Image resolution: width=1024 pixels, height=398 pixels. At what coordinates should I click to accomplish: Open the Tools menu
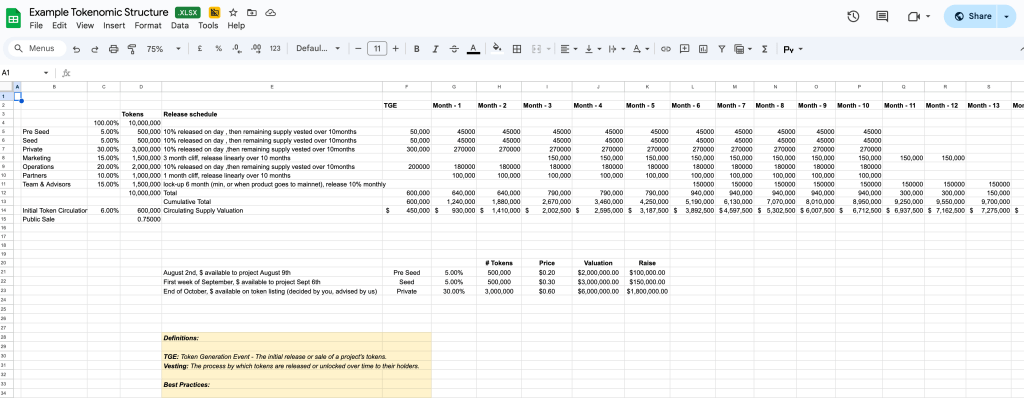click(x=208, y=25)
